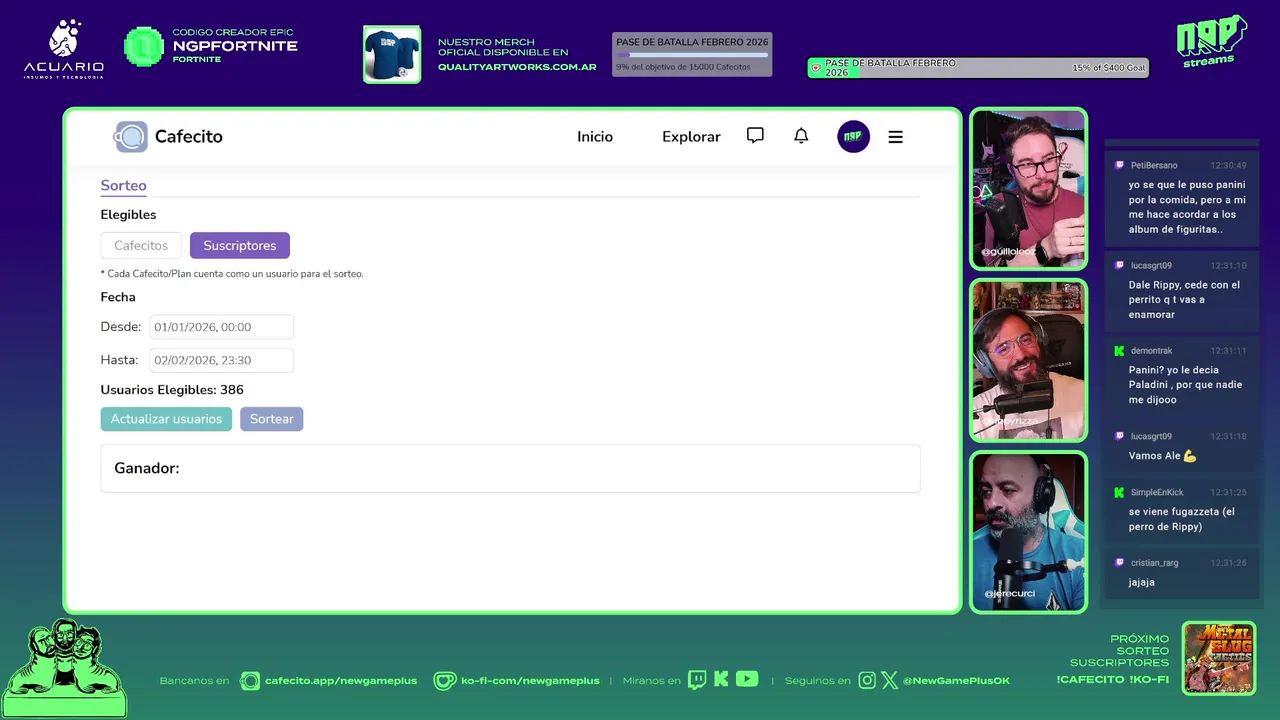Viewport: 1280px width, 720px height.
Task: Go to Inicio in the navigation
Action: (x=595, y=137)
